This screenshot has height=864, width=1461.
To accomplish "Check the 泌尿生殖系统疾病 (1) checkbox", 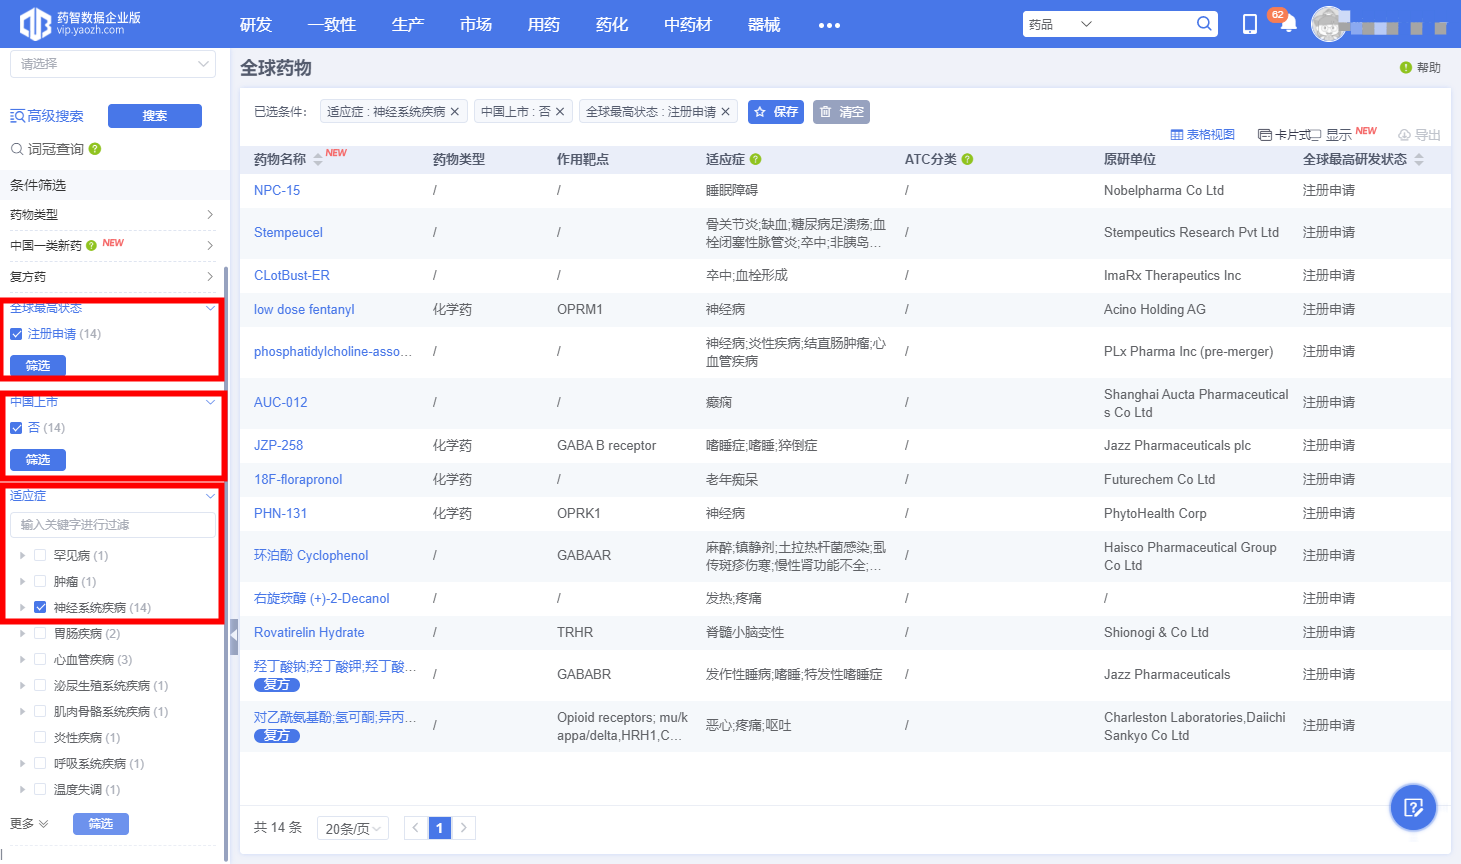I will 40,685.
